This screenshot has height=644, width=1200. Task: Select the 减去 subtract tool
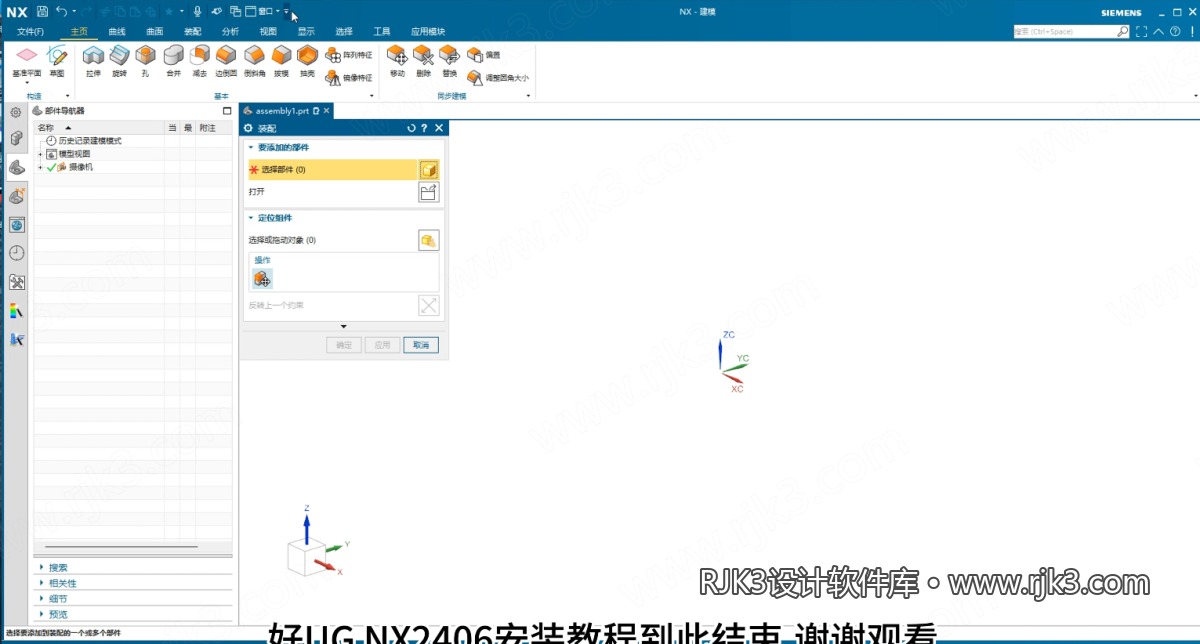[200, 60]
